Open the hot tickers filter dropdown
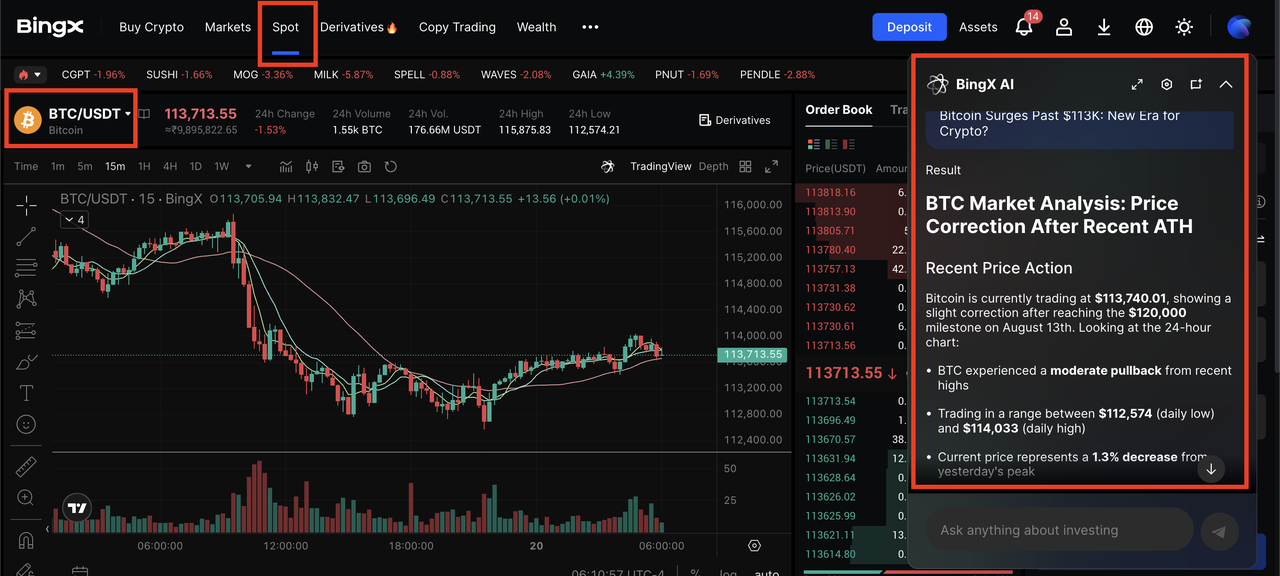This screenshot has width=1280, height=576. (x=30, y=75)
